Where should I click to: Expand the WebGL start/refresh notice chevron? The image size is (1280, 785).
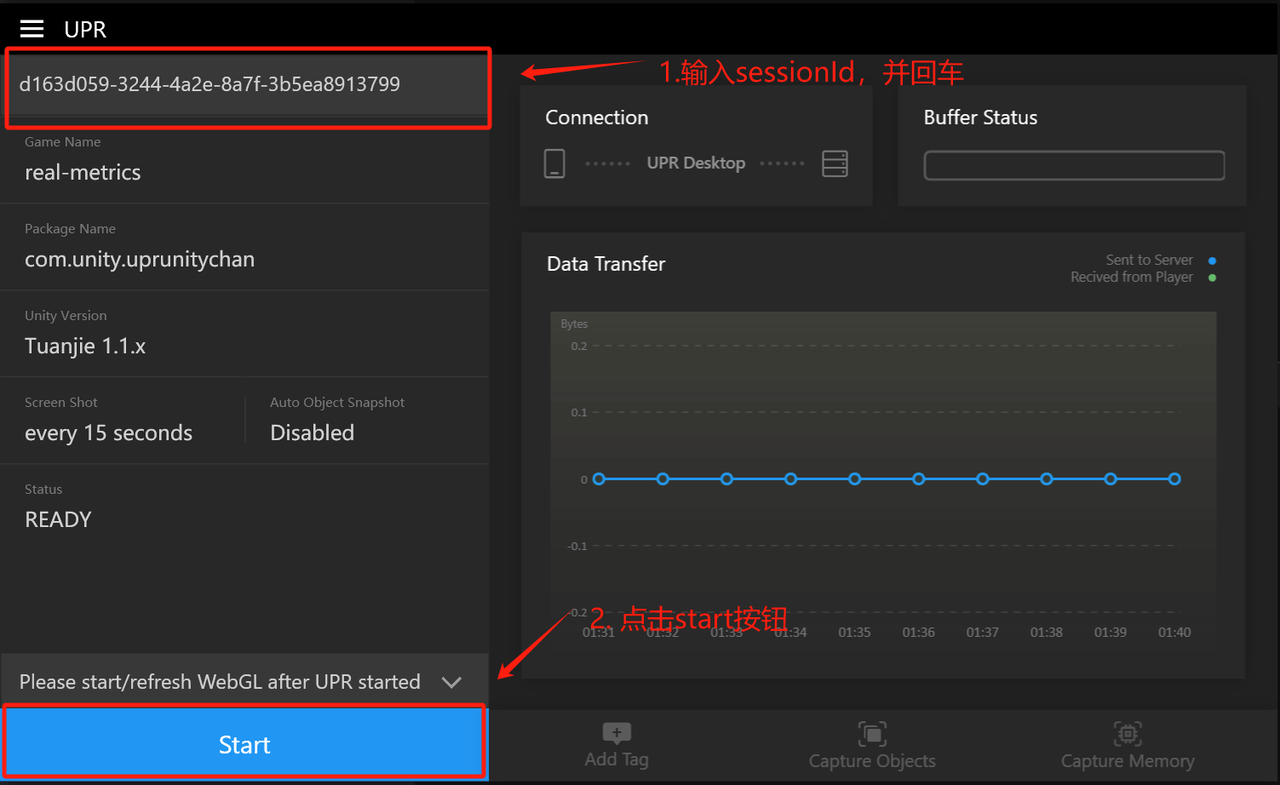(x=451, y=682)
